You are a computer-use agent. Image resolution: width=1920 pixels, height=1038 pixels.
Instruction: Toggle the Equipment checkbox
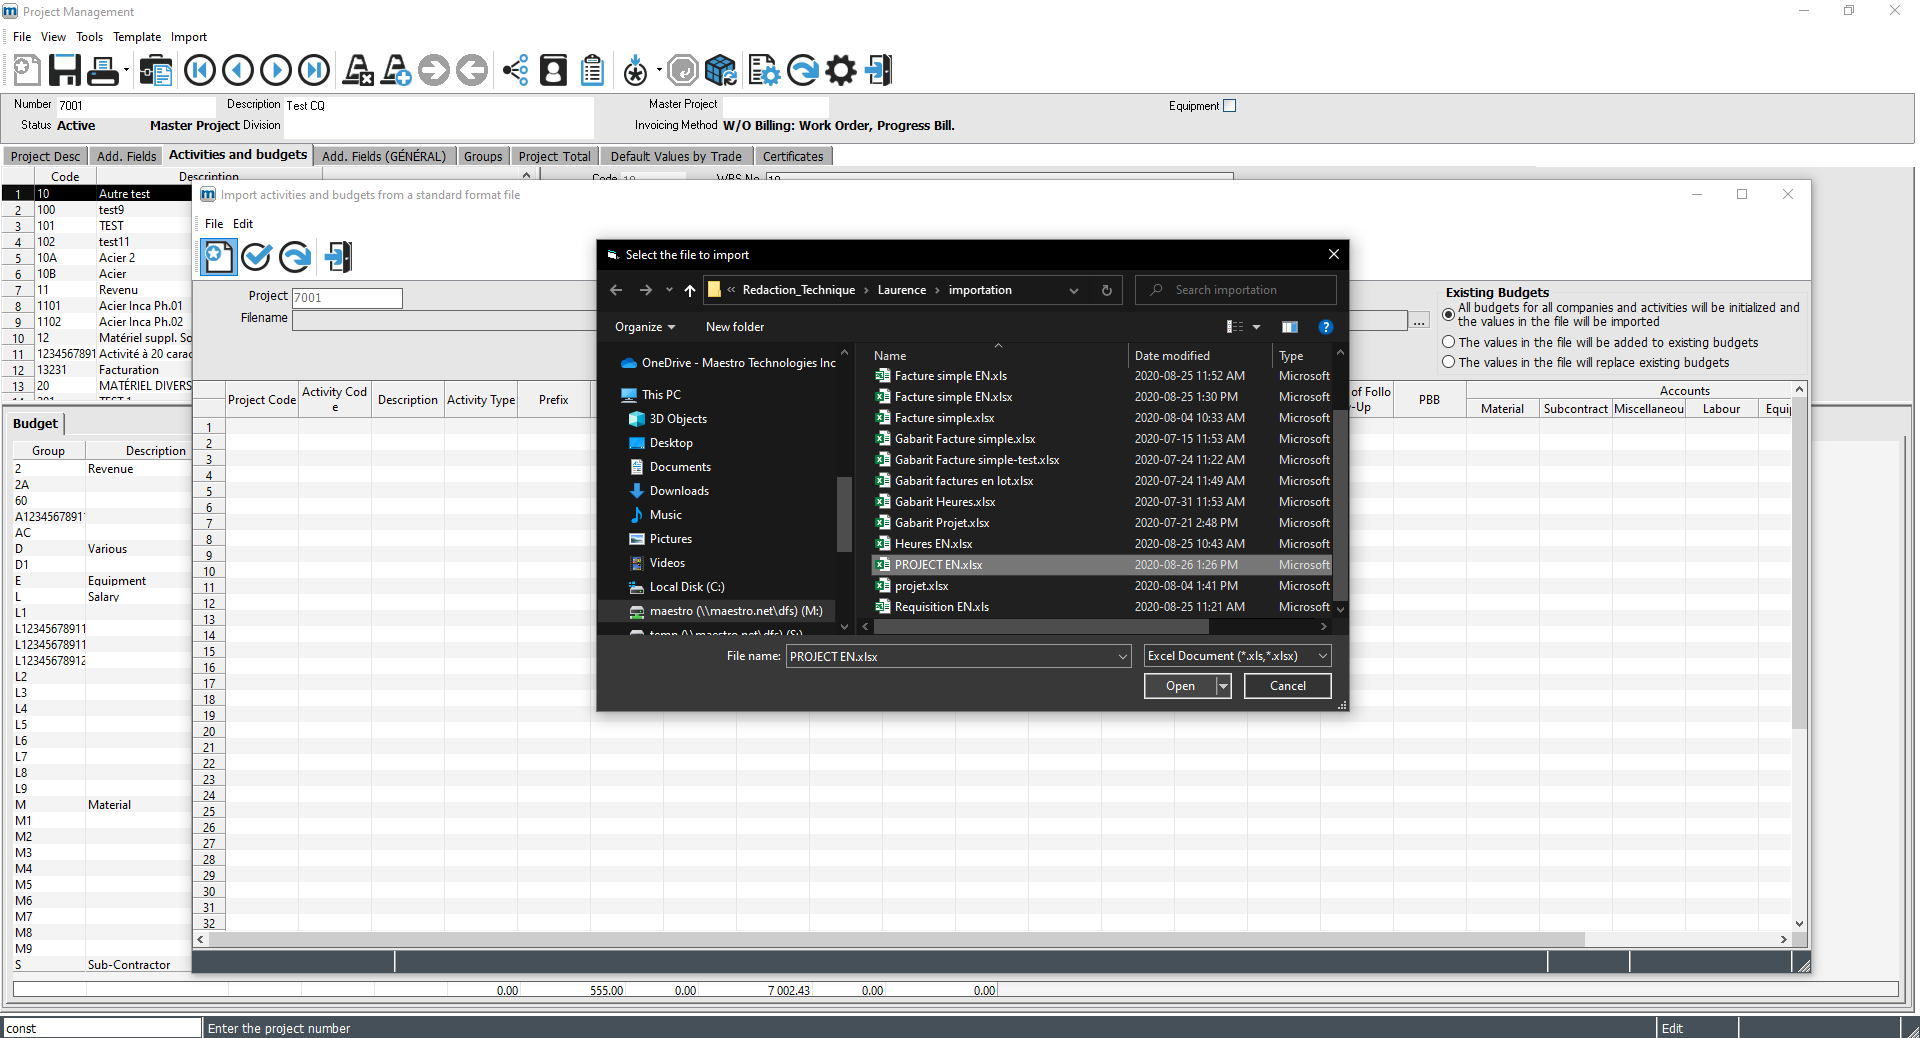tap(1230, 106)
